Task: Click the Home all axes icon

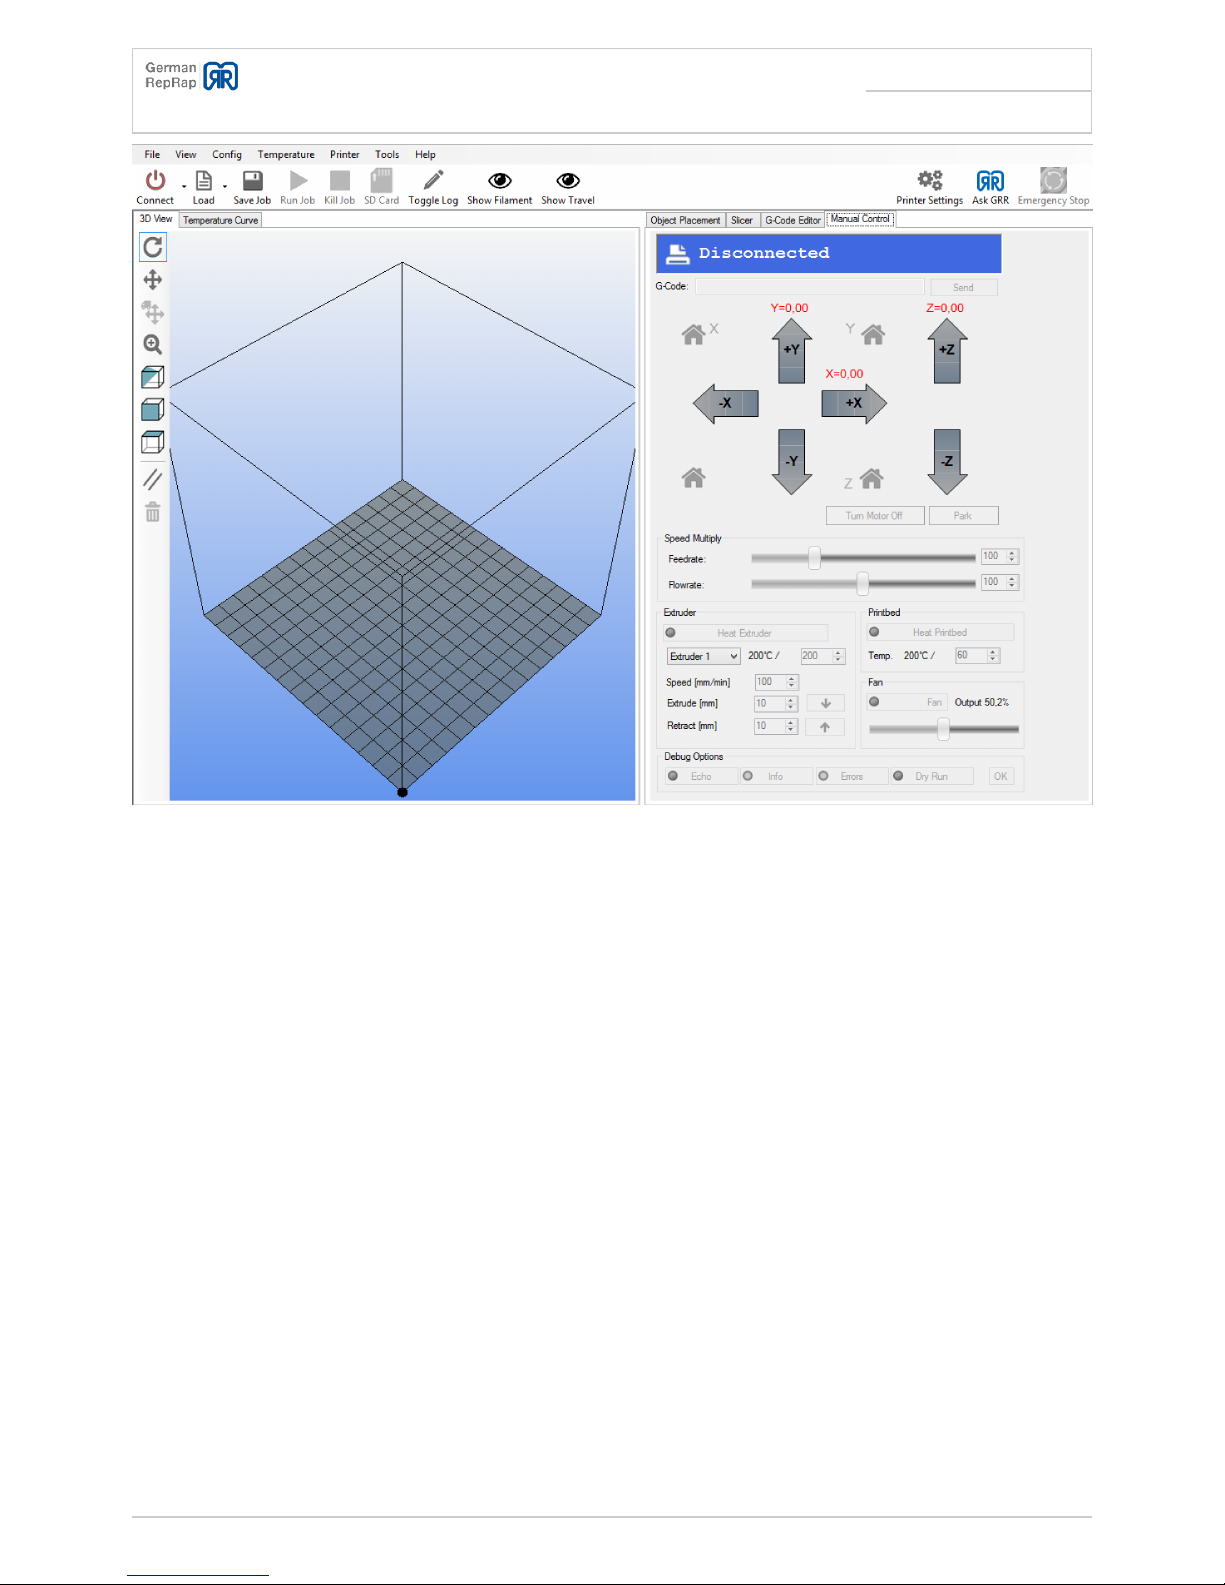Action: coord(694,479)
